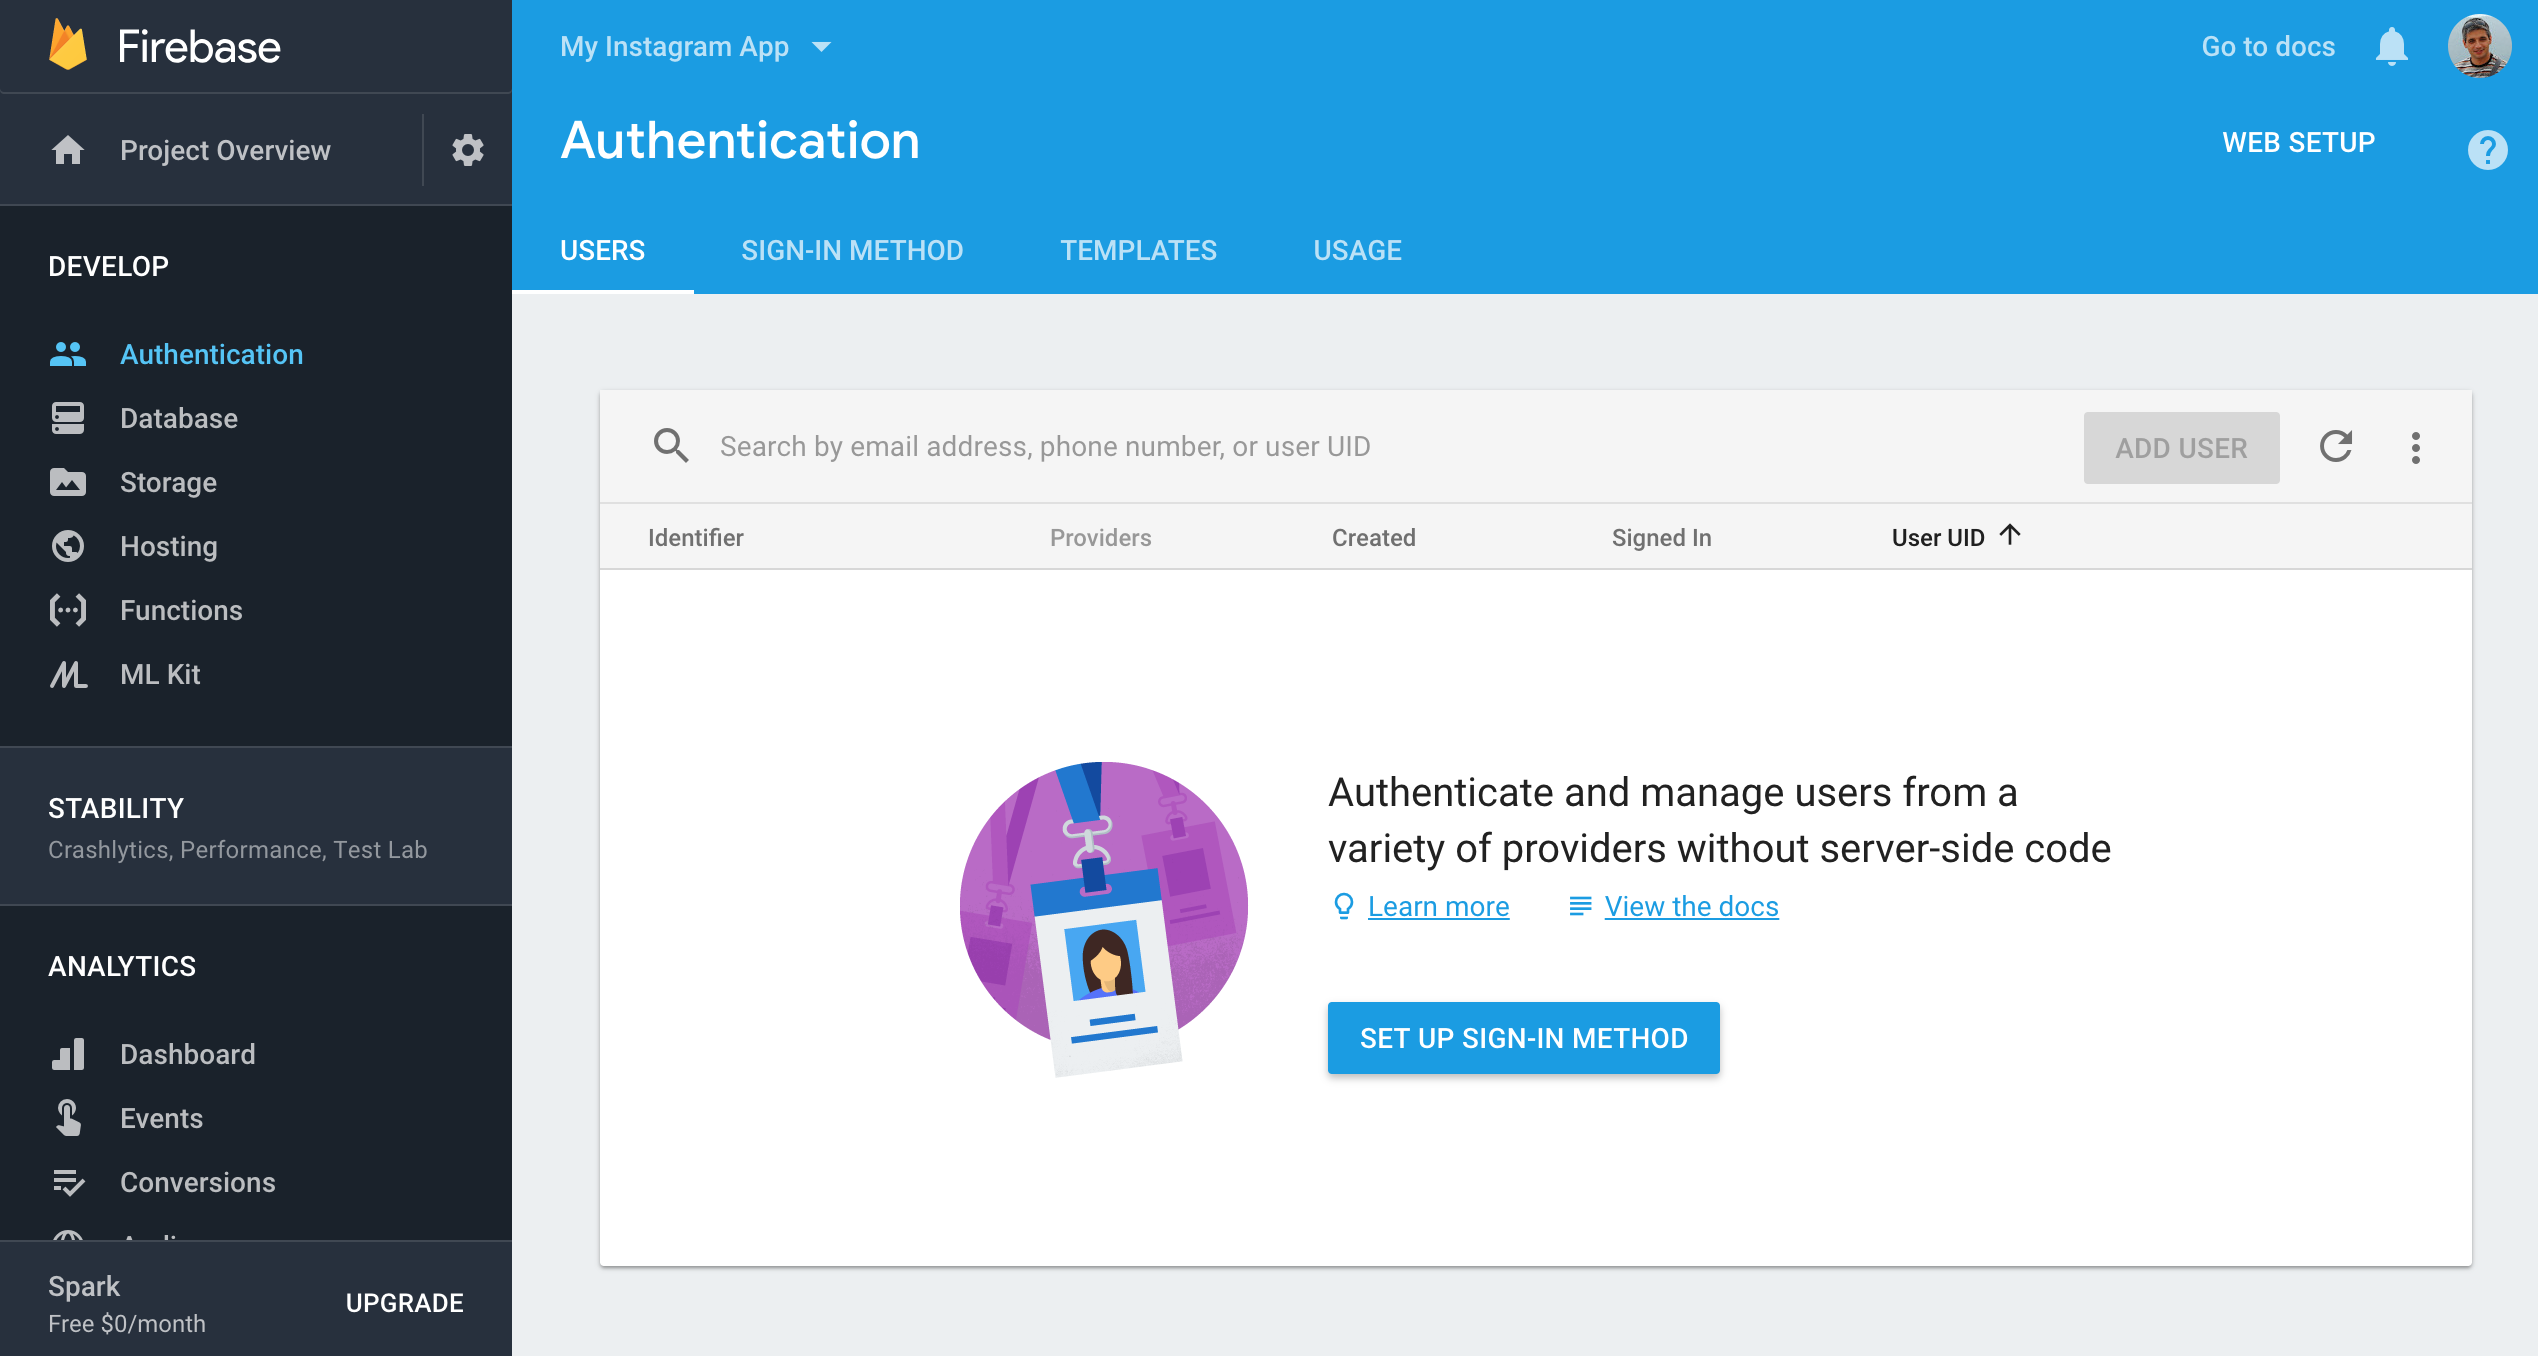Image resolution: width=2538 pixels, height=1356 pixels.
Task: Click the Authentication people icon
Action: (x=68, y=354)
